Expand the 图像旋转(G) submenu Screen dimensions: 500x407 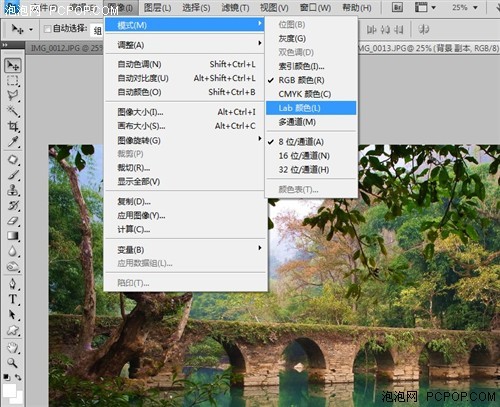coord(185,140)
